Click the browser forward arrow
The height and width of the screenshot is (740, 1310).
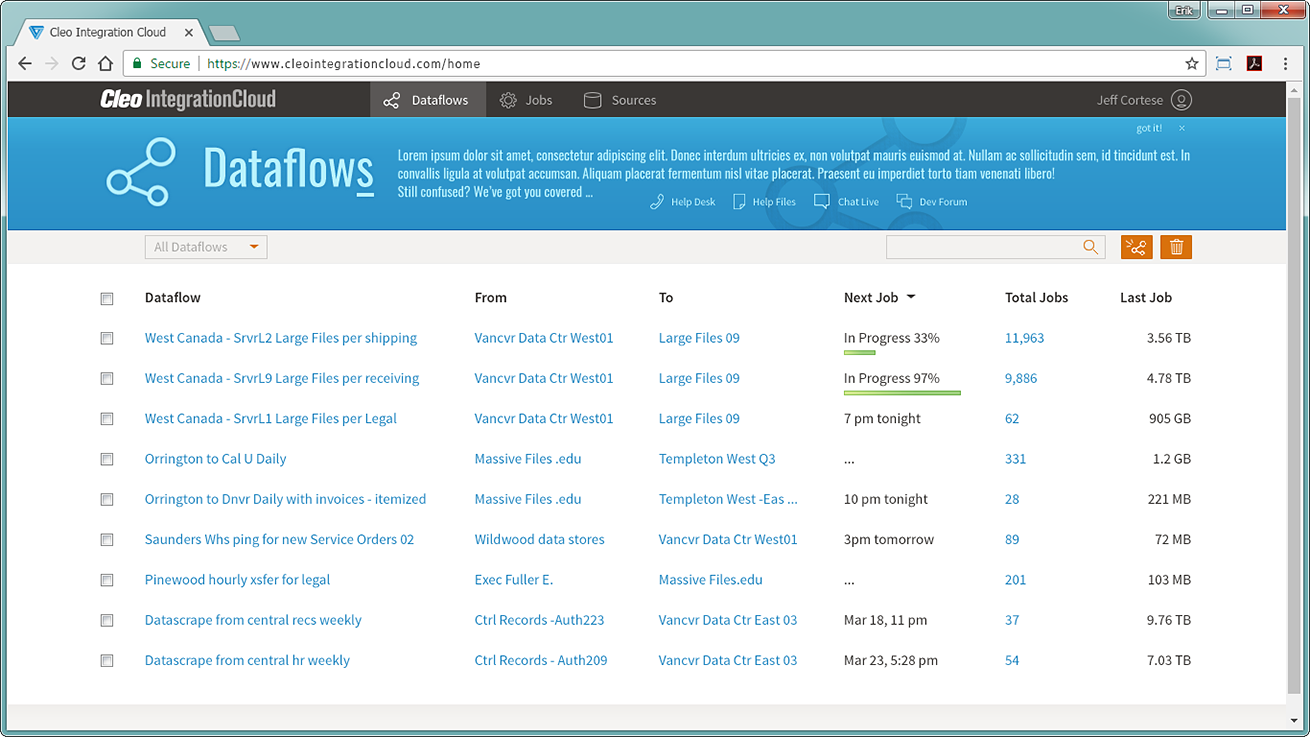(52, 63)
